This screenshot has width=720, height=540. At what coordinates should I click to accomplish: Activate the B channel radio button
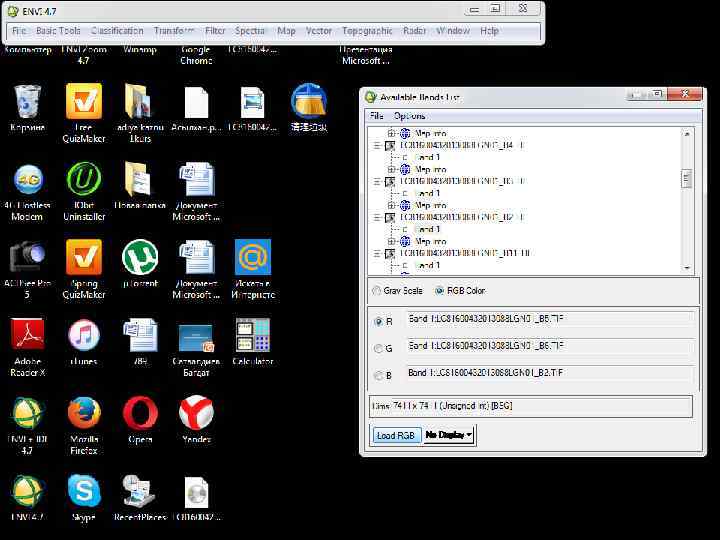pos(378,376)
